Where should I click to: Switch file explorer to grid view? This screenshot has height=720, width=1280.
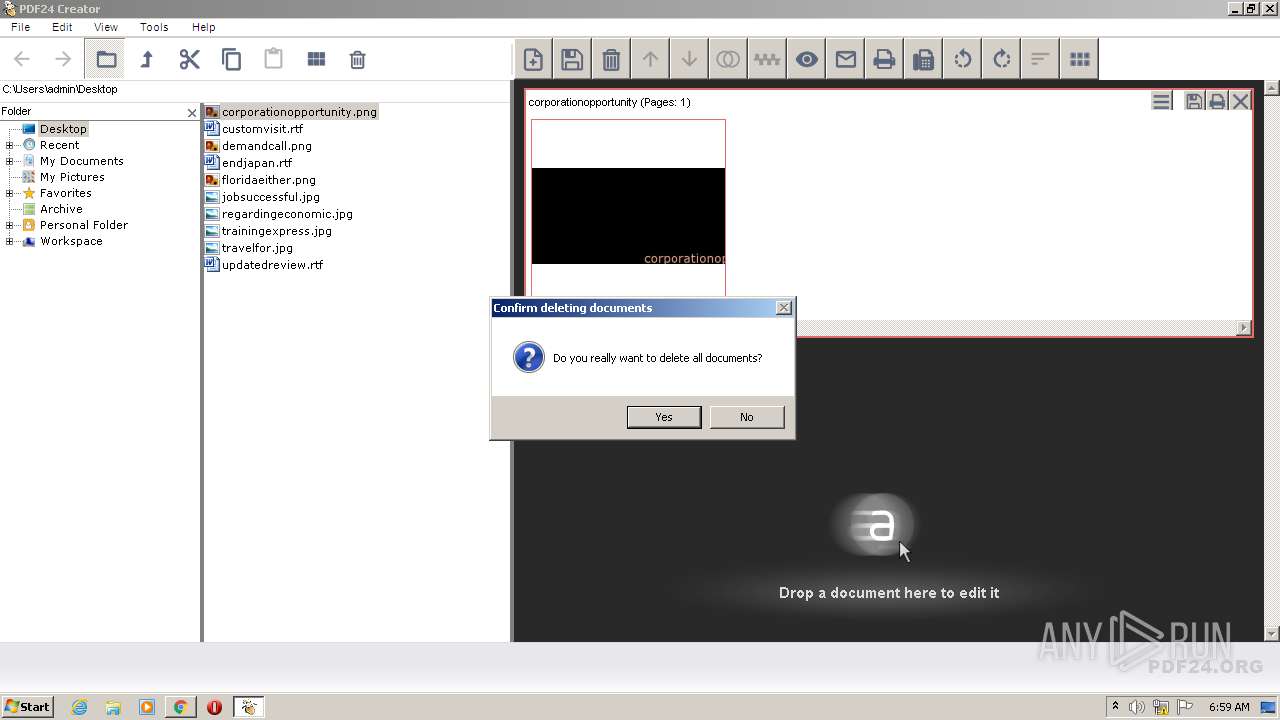click(x=316, y=60)
